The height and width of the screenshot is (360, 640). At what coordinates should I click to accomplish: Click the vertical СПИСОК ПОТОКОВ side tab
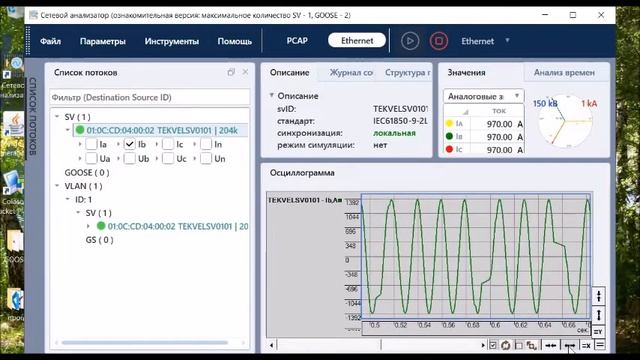(33, 116)
